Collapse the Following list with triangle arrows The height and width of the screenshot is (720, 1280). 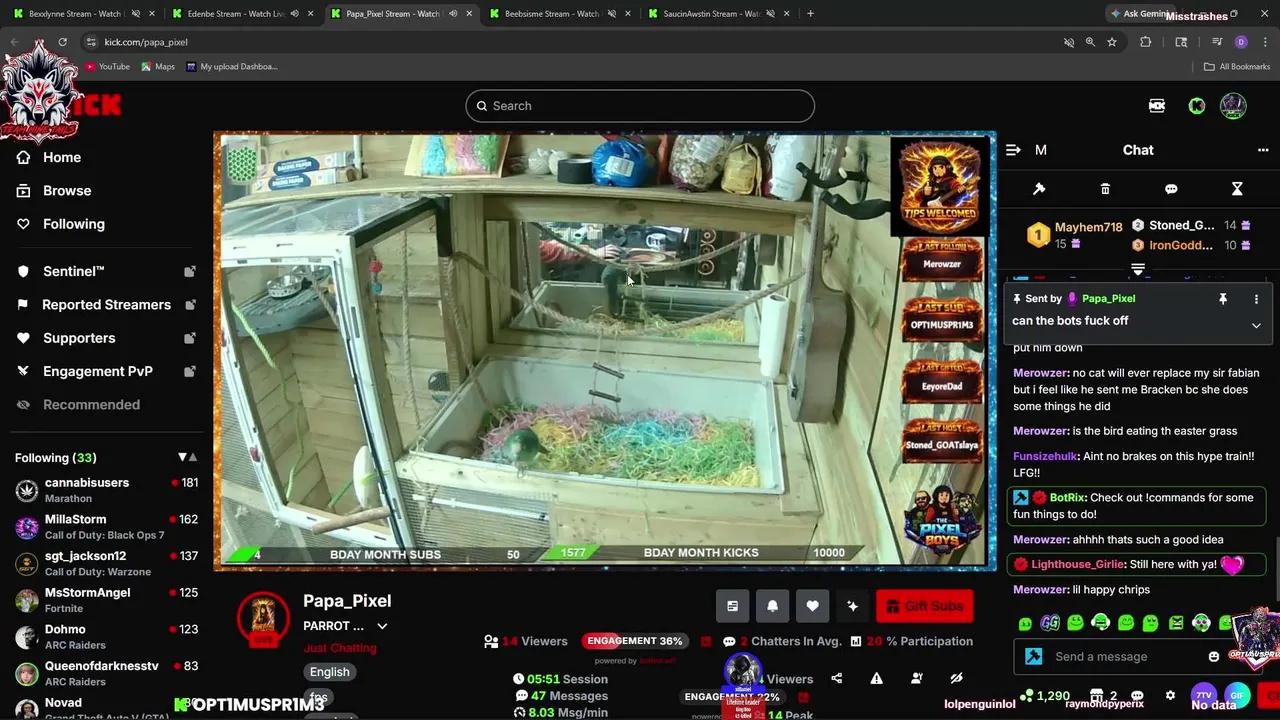(x=187, y=457)
